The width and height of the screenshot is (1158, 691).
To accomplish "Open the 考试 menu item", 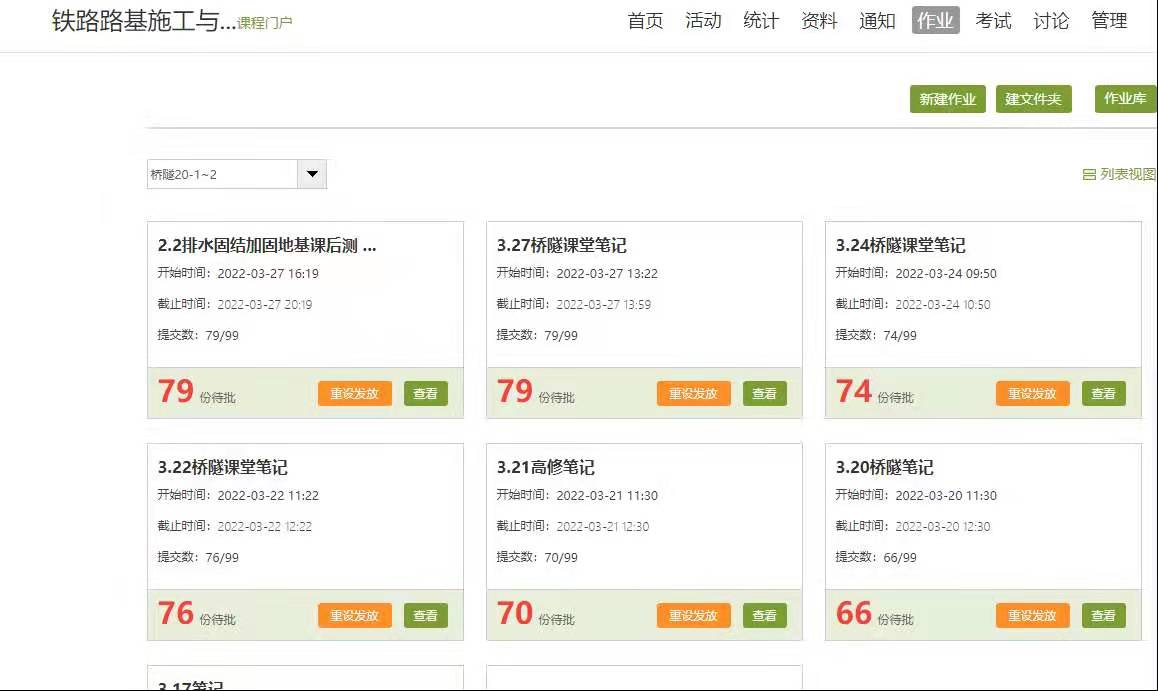I will [x=993, y=21].
